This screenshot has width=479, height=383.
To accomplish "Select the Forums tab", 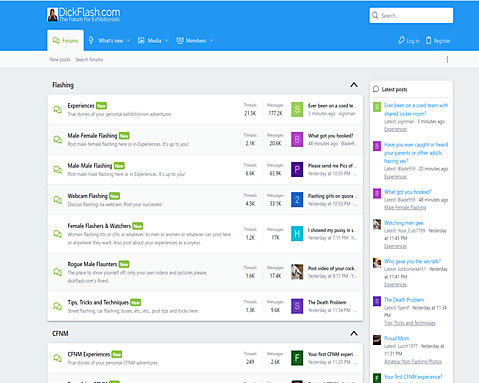I will (65, 41).
